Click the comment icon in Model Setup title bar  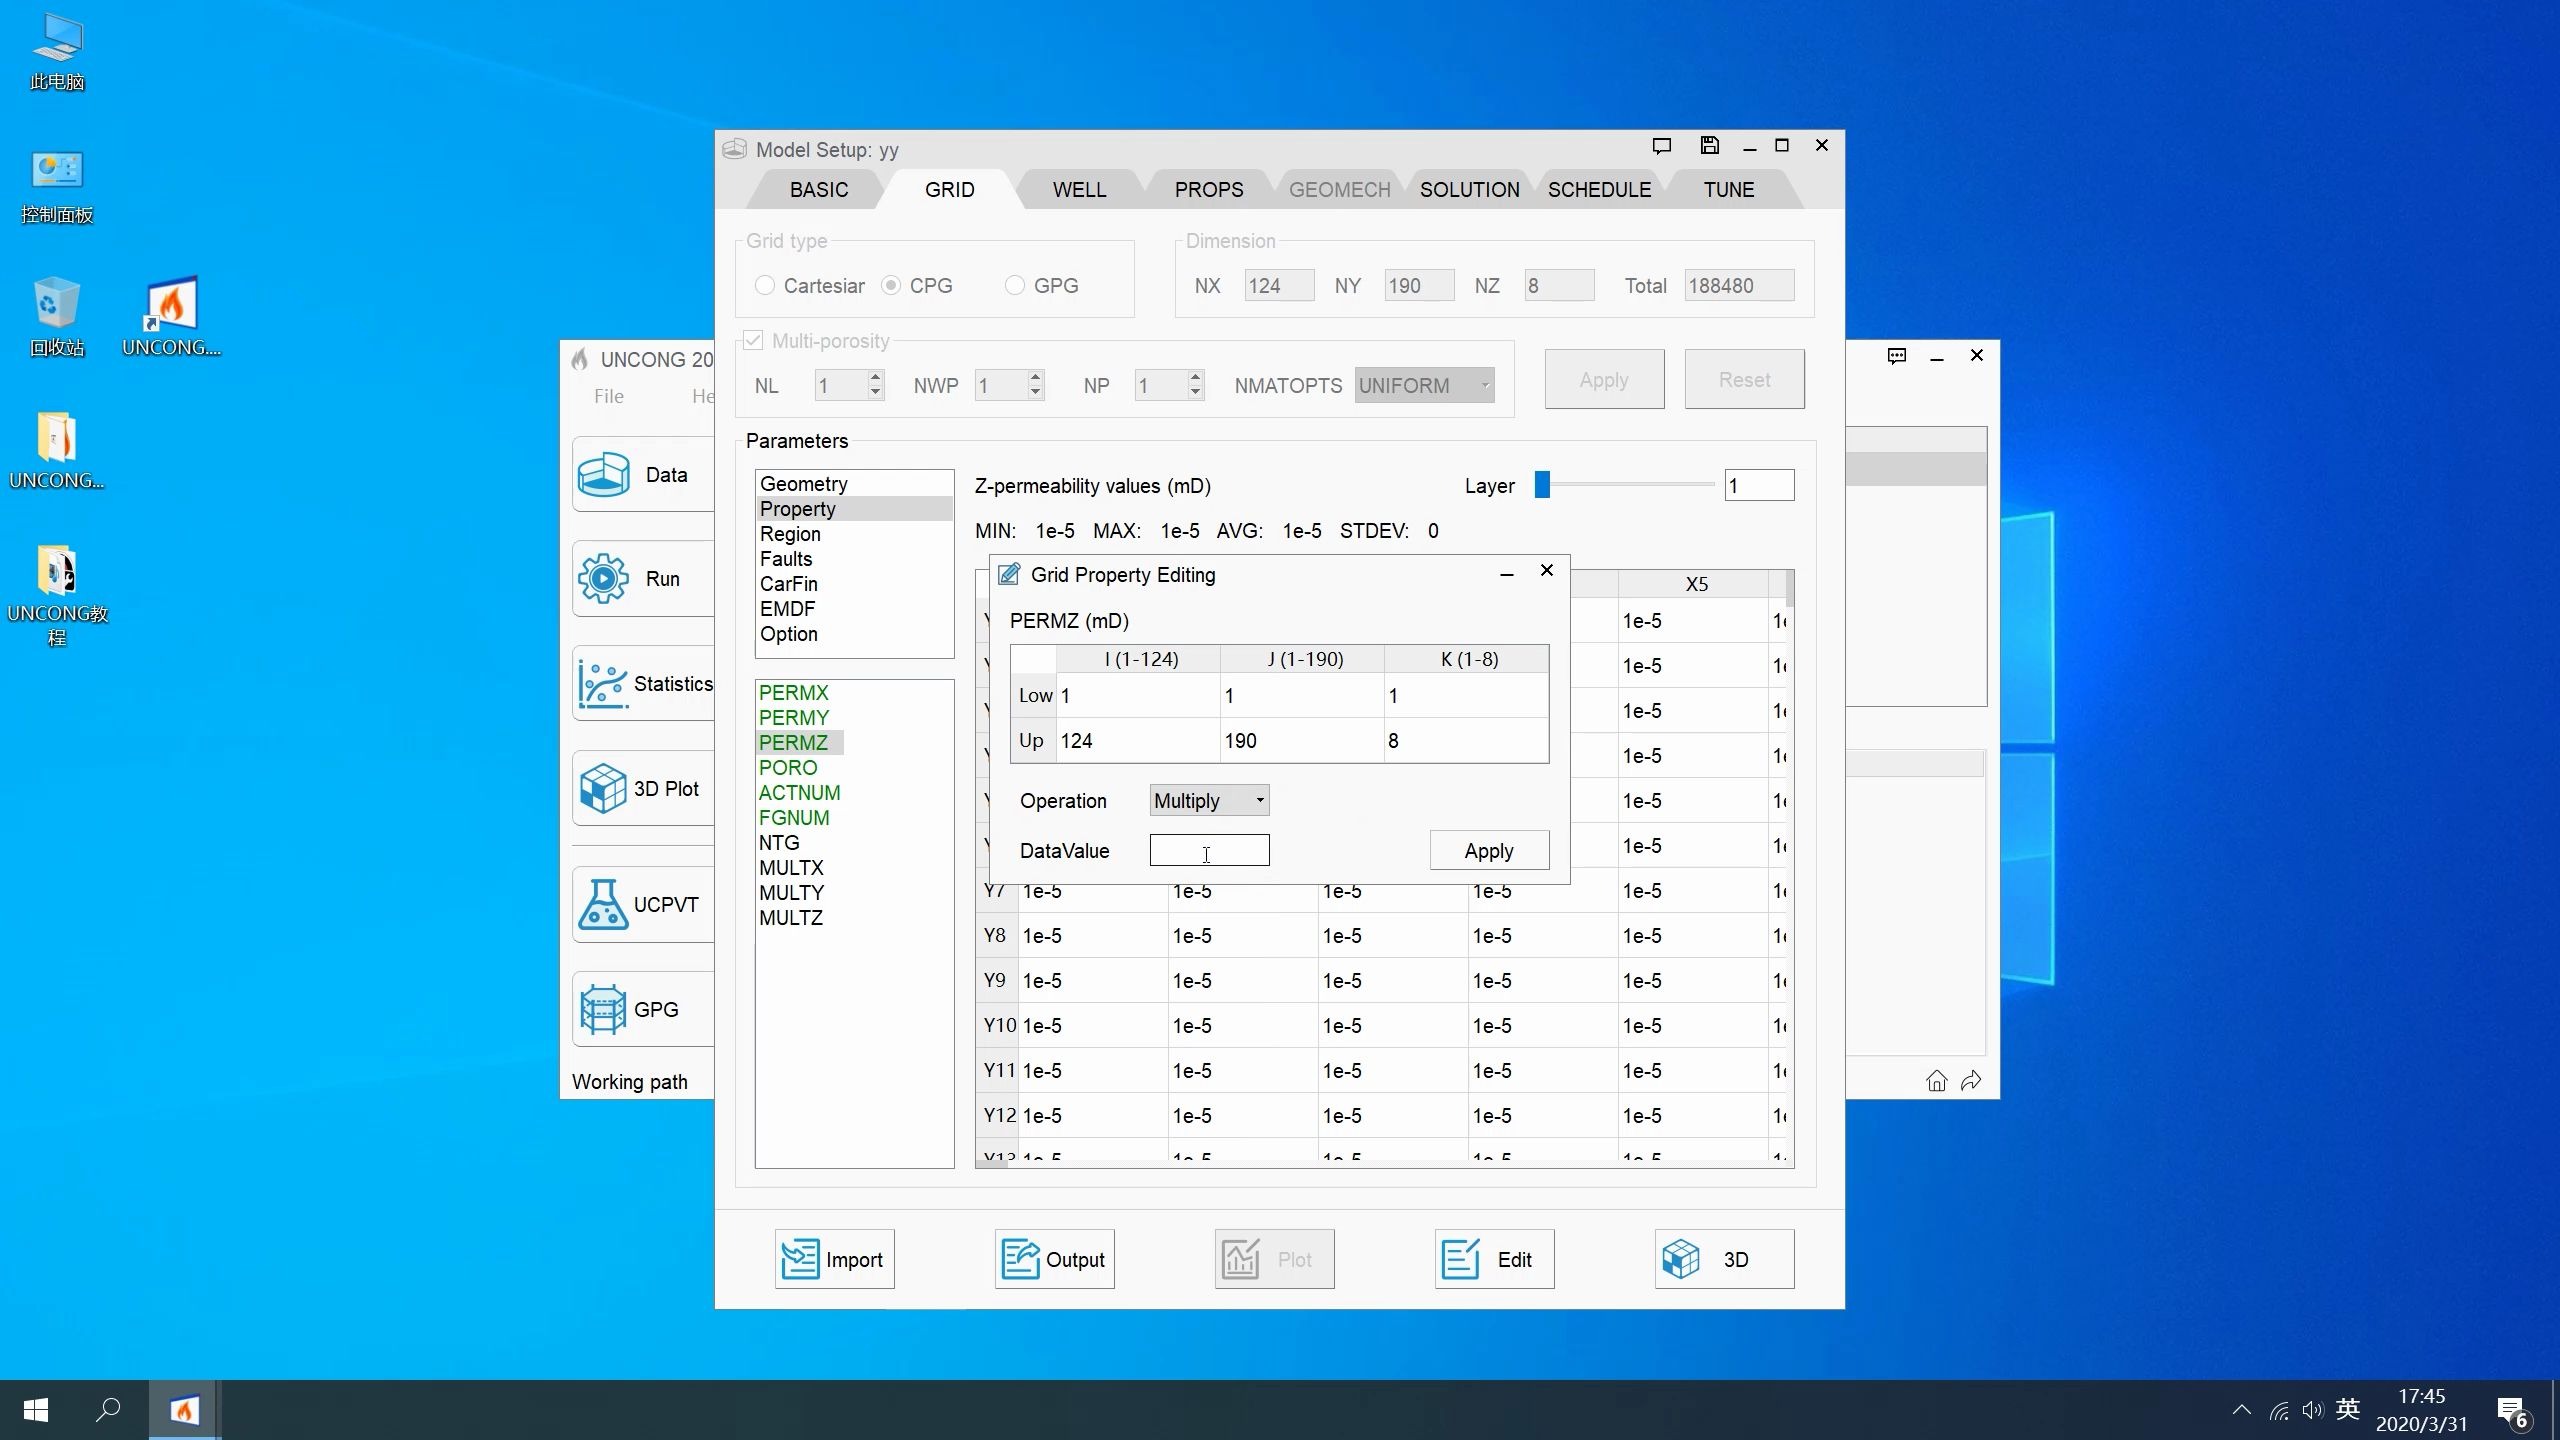pyautogui.click(x=1661, y=146)
